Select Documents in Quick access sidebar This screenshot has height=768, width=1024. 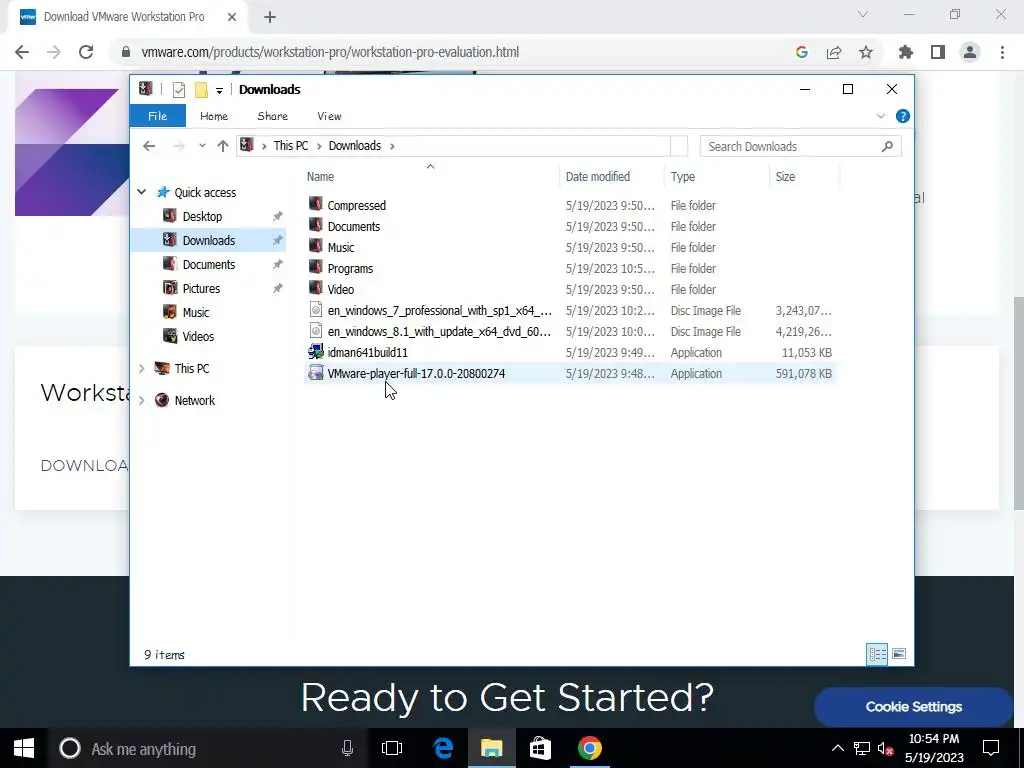pos(209,264)
